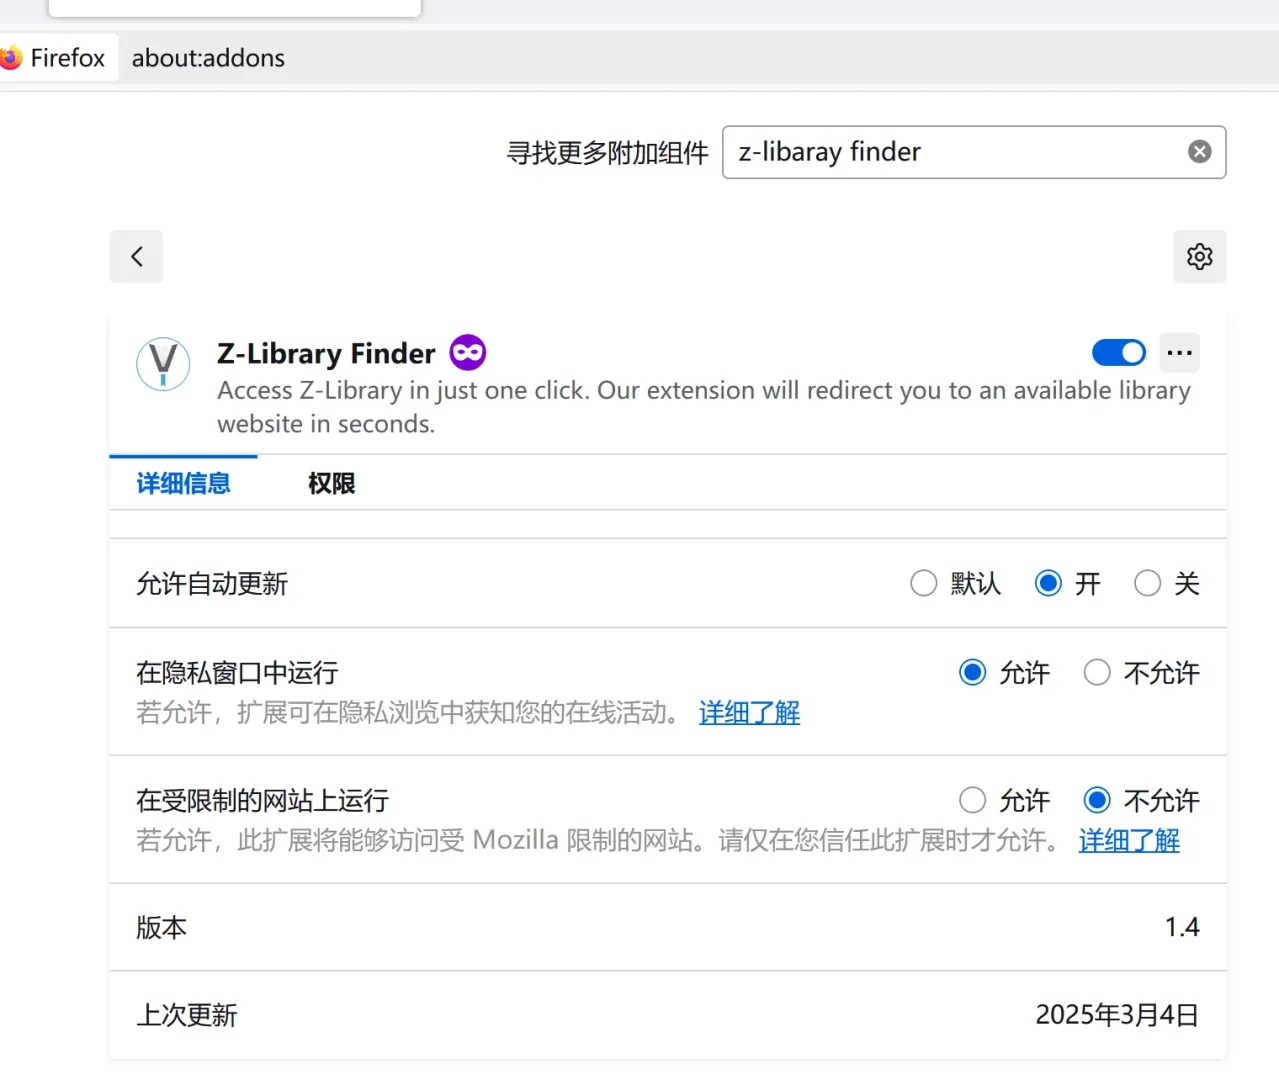The image size is (1279, 1080).
Task: Click the about:addons address text
Action: tap(208, 58)
